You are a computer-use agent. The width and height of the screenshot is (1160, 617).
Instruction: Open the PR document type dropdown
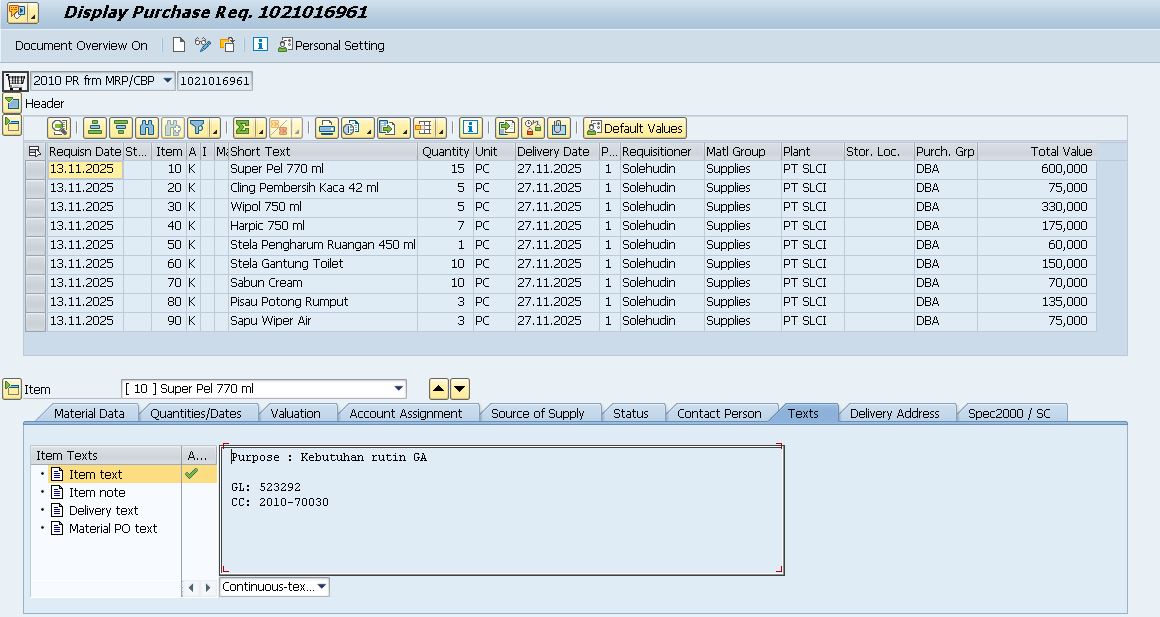pyautogui.click(x=166, y=81)
